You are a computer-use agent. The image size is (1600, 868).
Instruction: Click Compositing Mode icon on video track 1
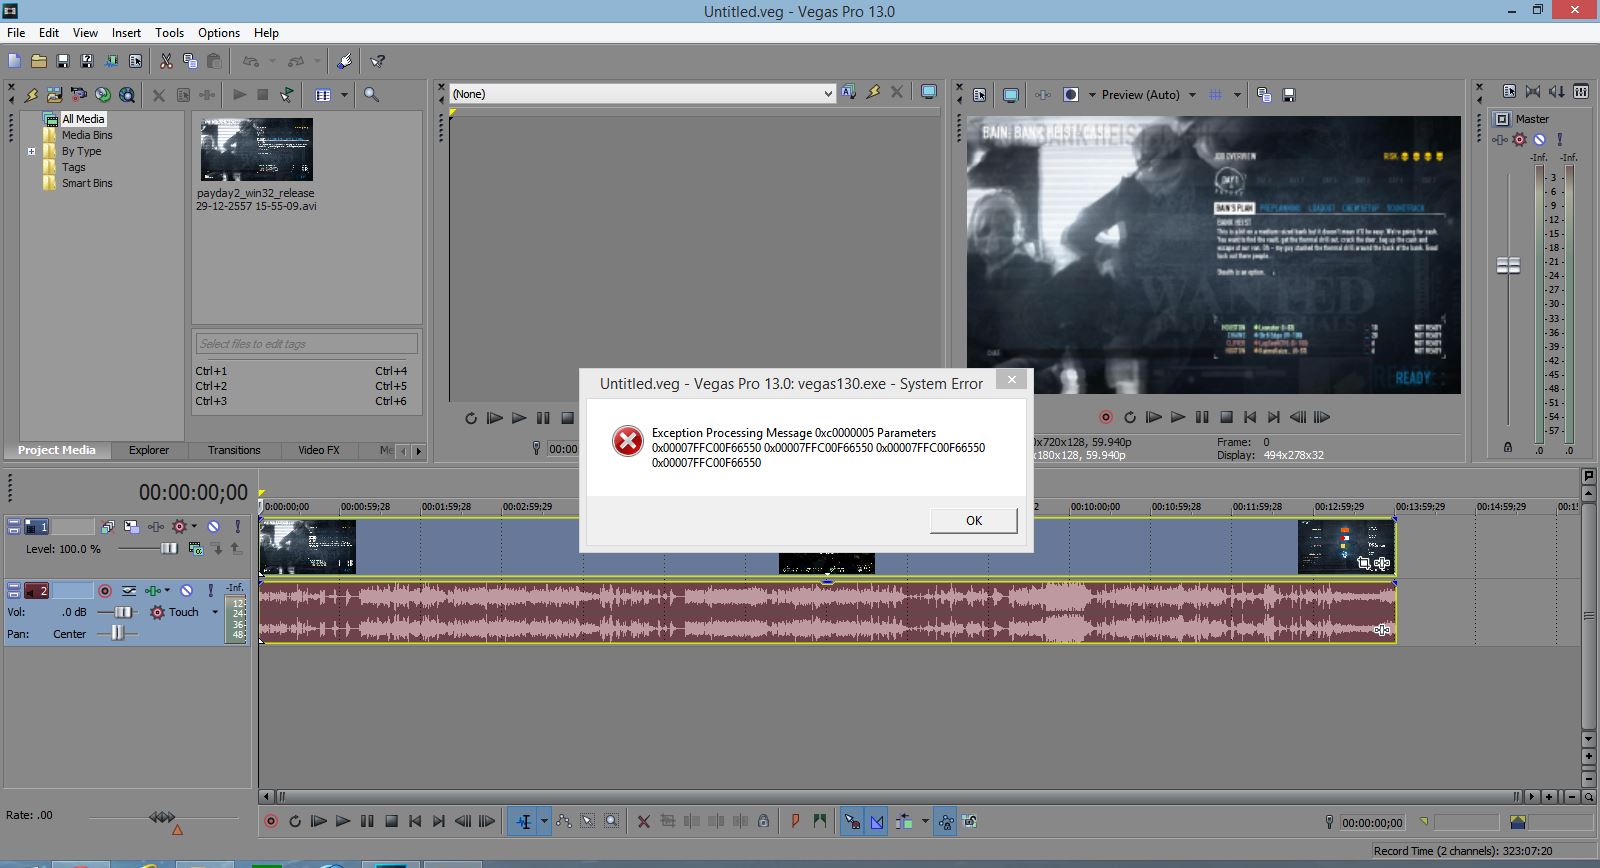[195, 548]
